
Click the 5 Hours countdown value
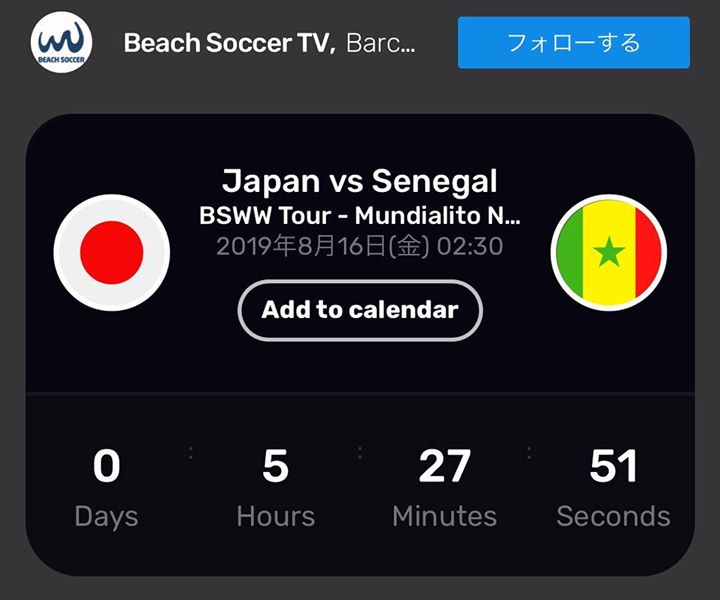[276, 466]
